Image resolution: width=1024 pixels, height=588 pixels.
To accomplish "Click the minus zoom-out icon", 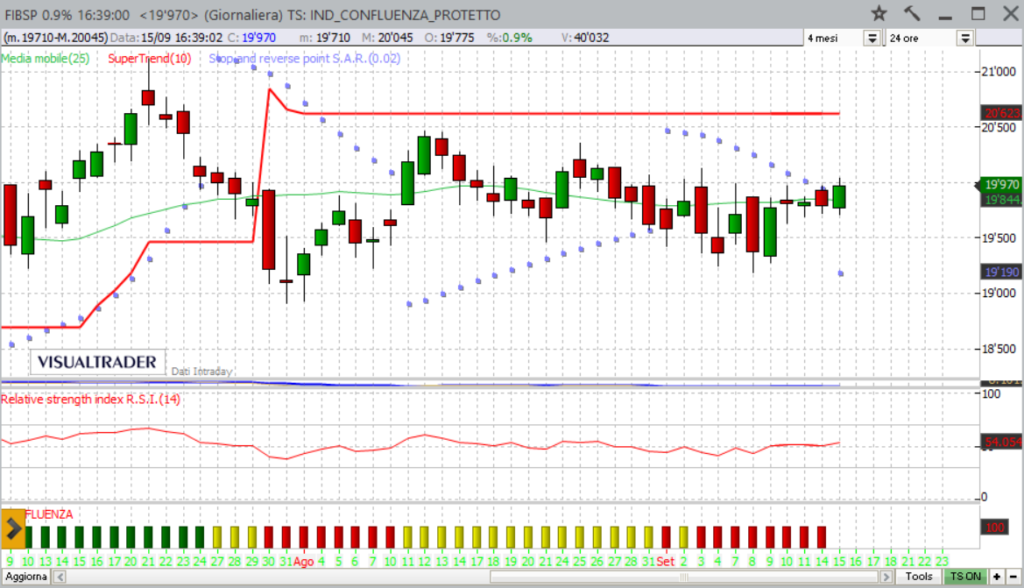I will (1013, 577).
